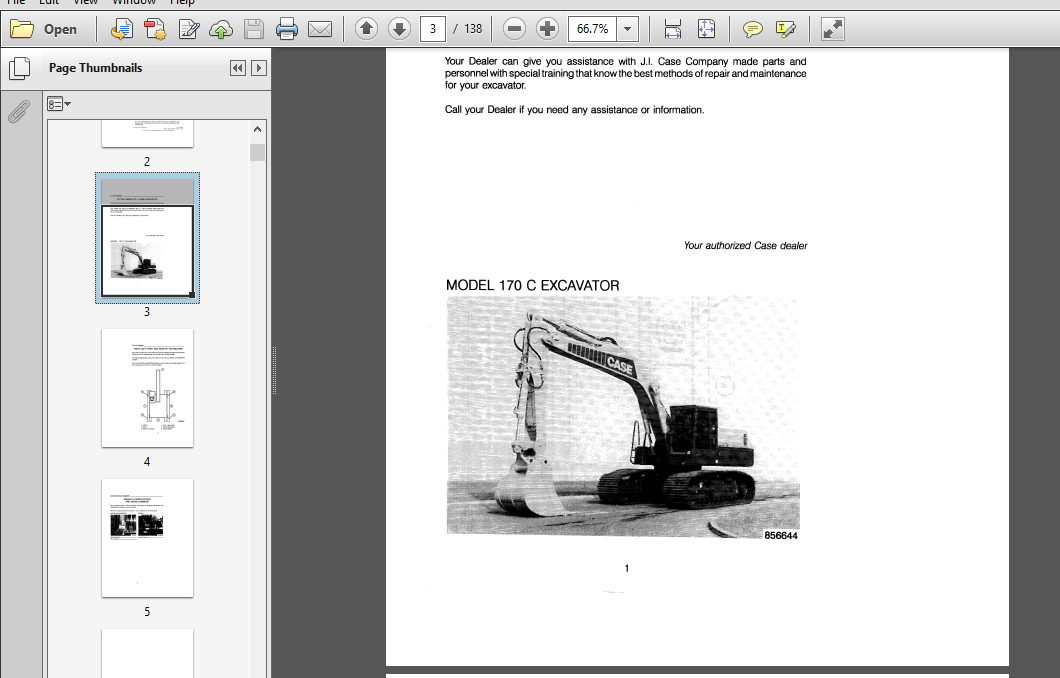Select the page 5 thumbnail
This screenshot has width=1060, height=678.
(x=147, y=538)
